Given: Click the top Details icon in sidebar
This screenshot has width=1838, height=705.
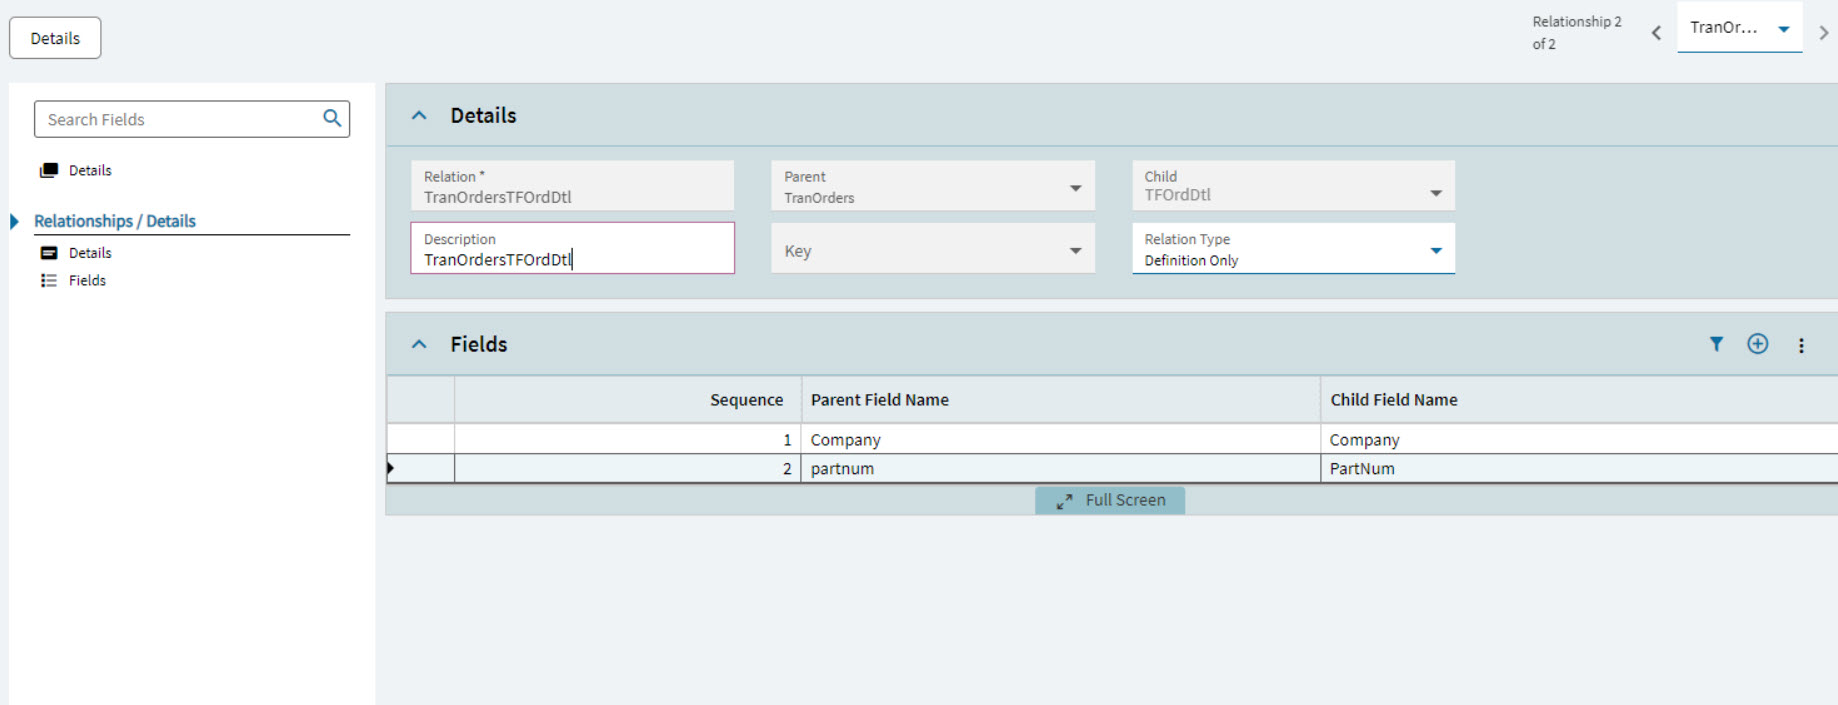Looking at the screenshot, I should click(48, 170).
